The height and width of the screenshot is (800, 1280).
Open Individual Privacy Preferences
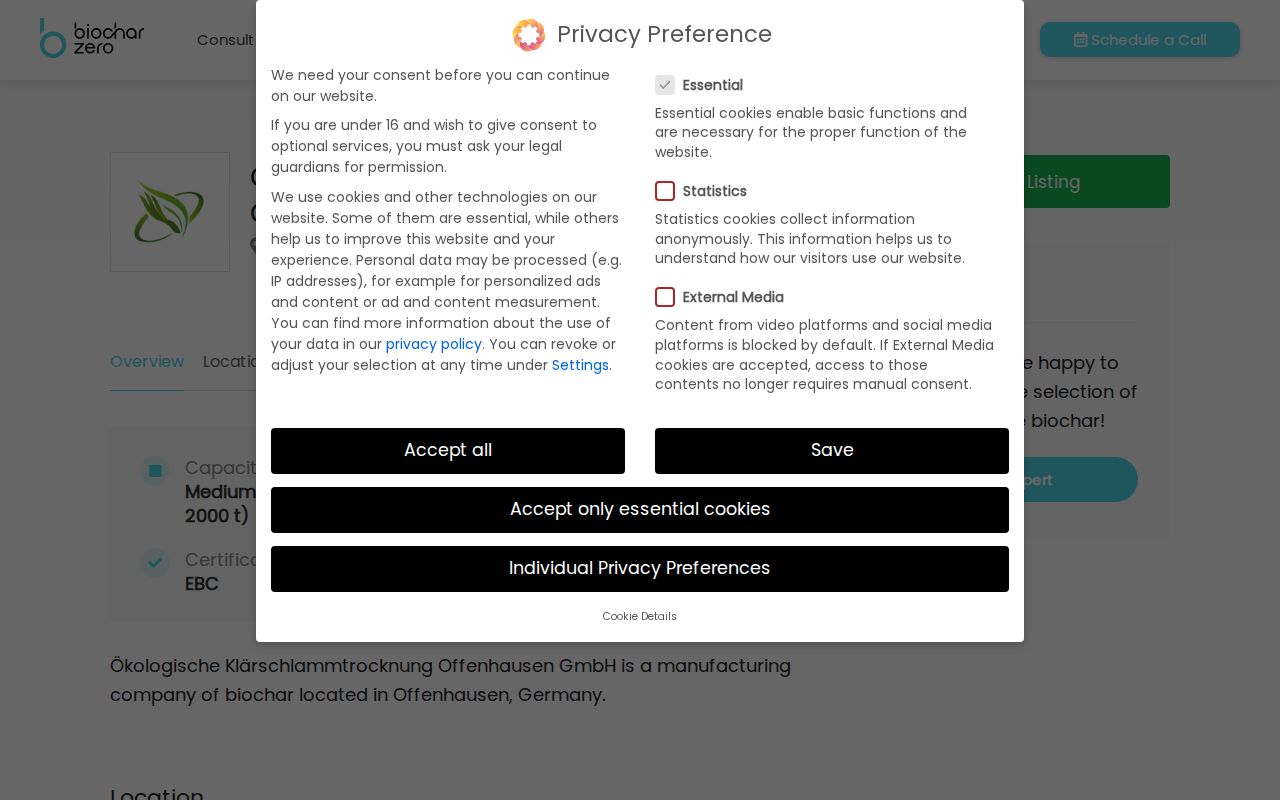pos(640,569)
